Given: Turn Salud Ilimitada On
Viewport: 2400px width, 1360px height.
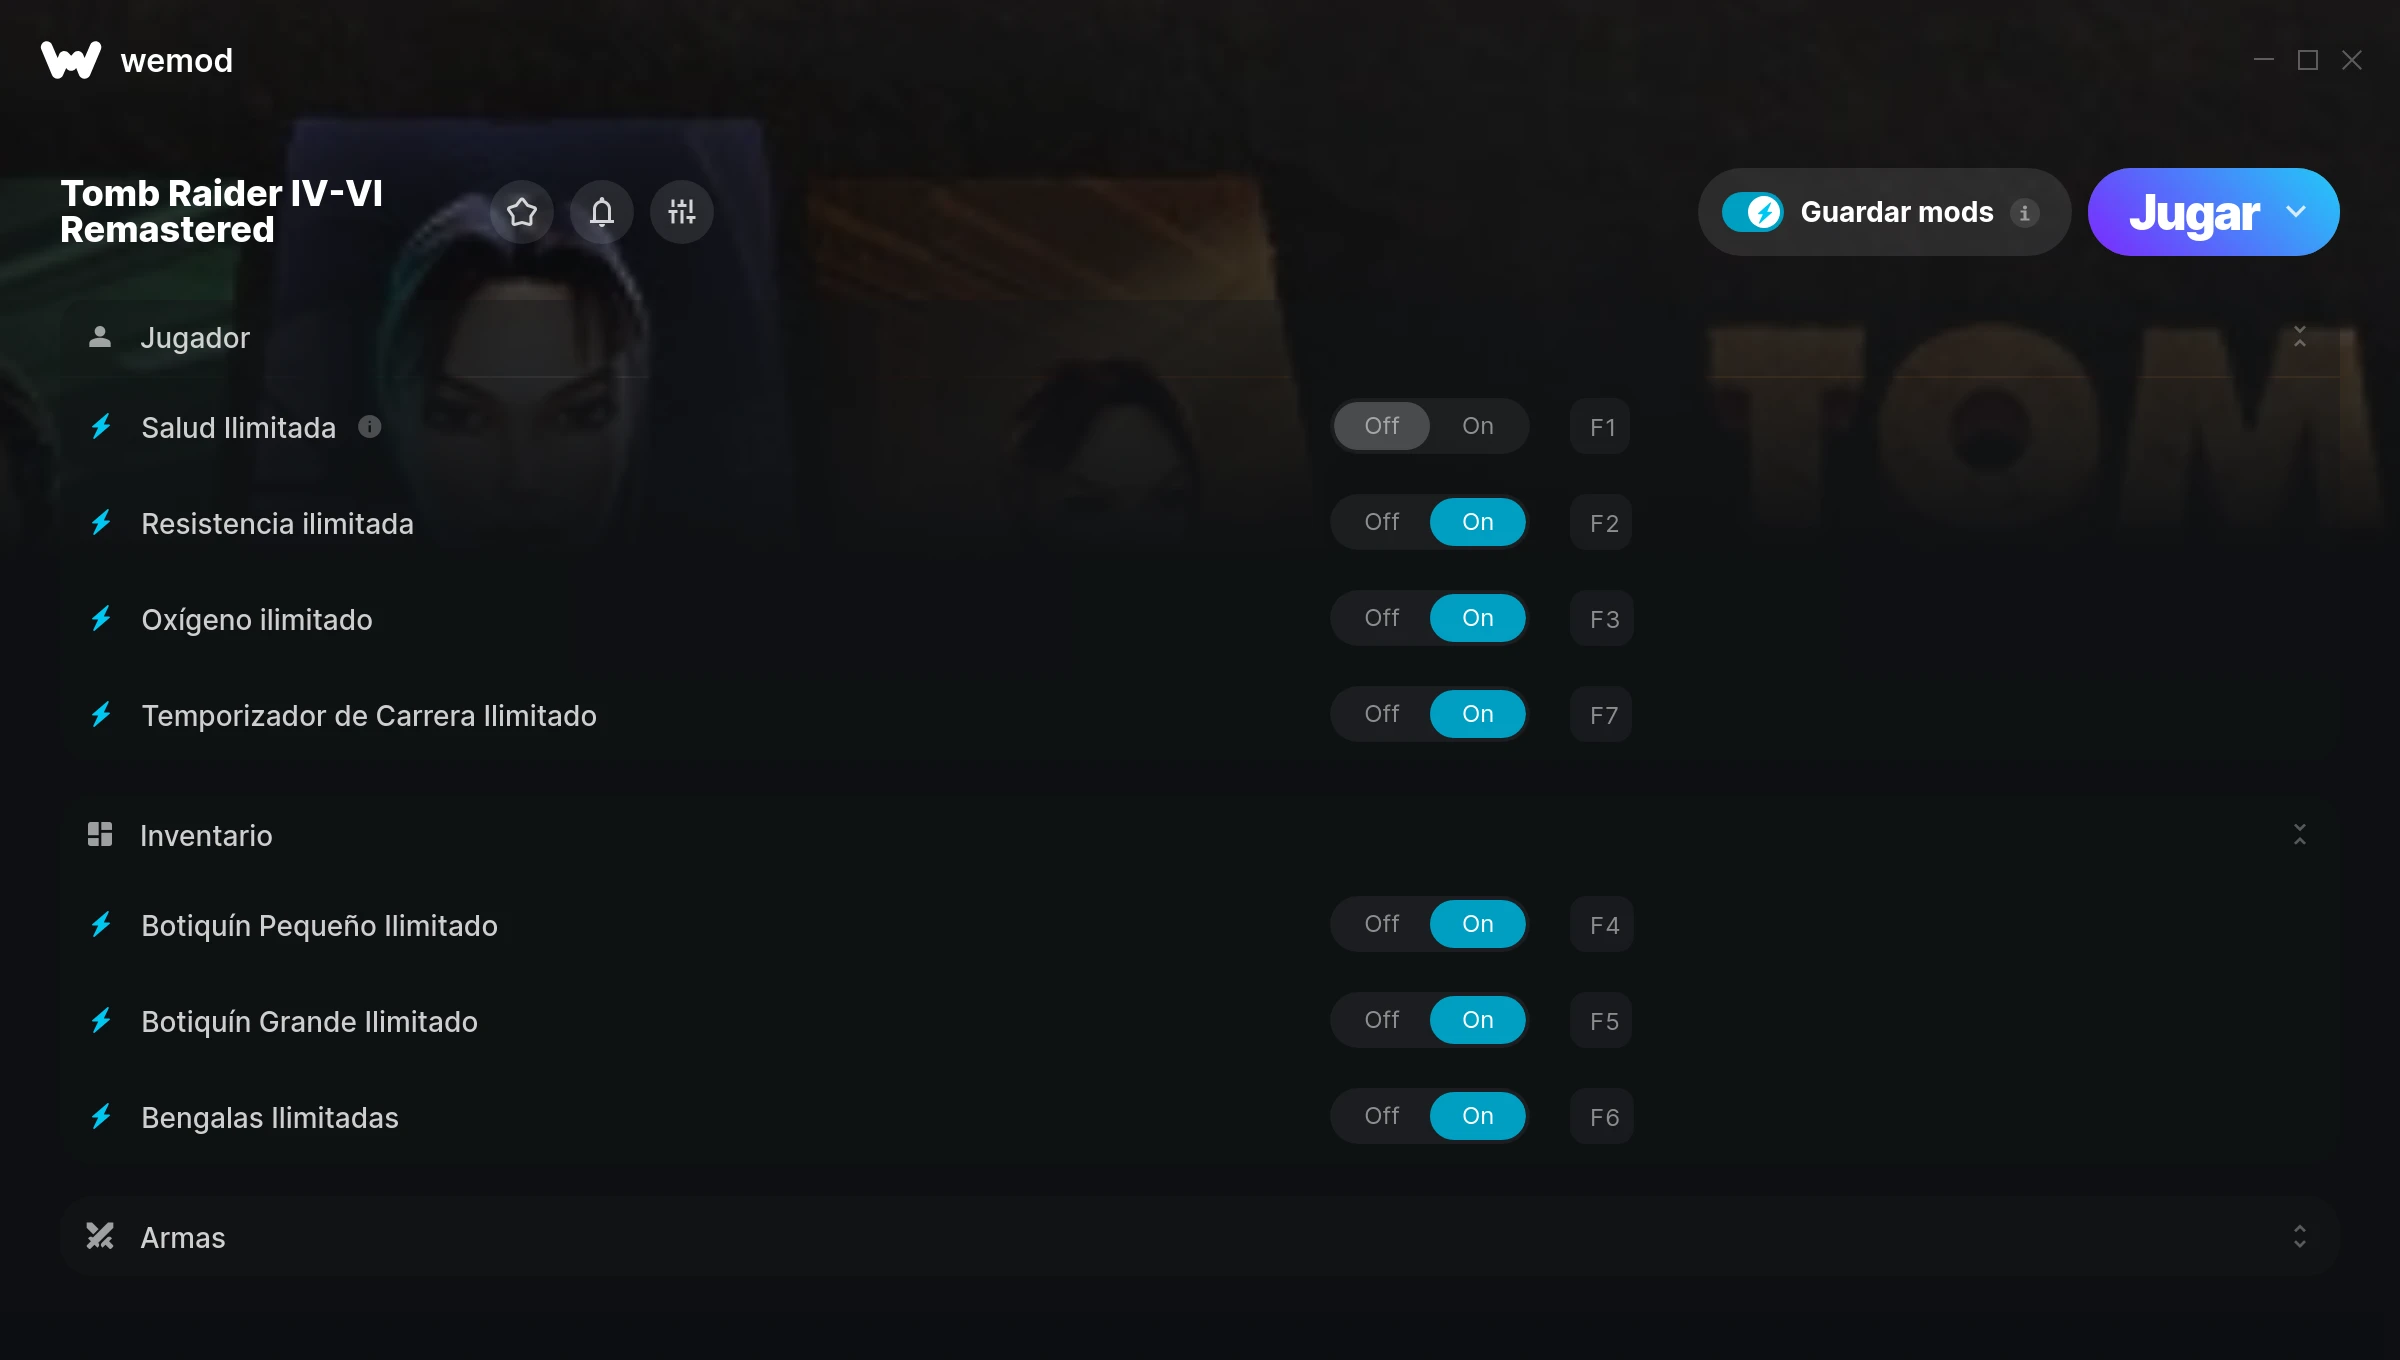Looking at the screenshot, I should click(x=1478, y=426).
